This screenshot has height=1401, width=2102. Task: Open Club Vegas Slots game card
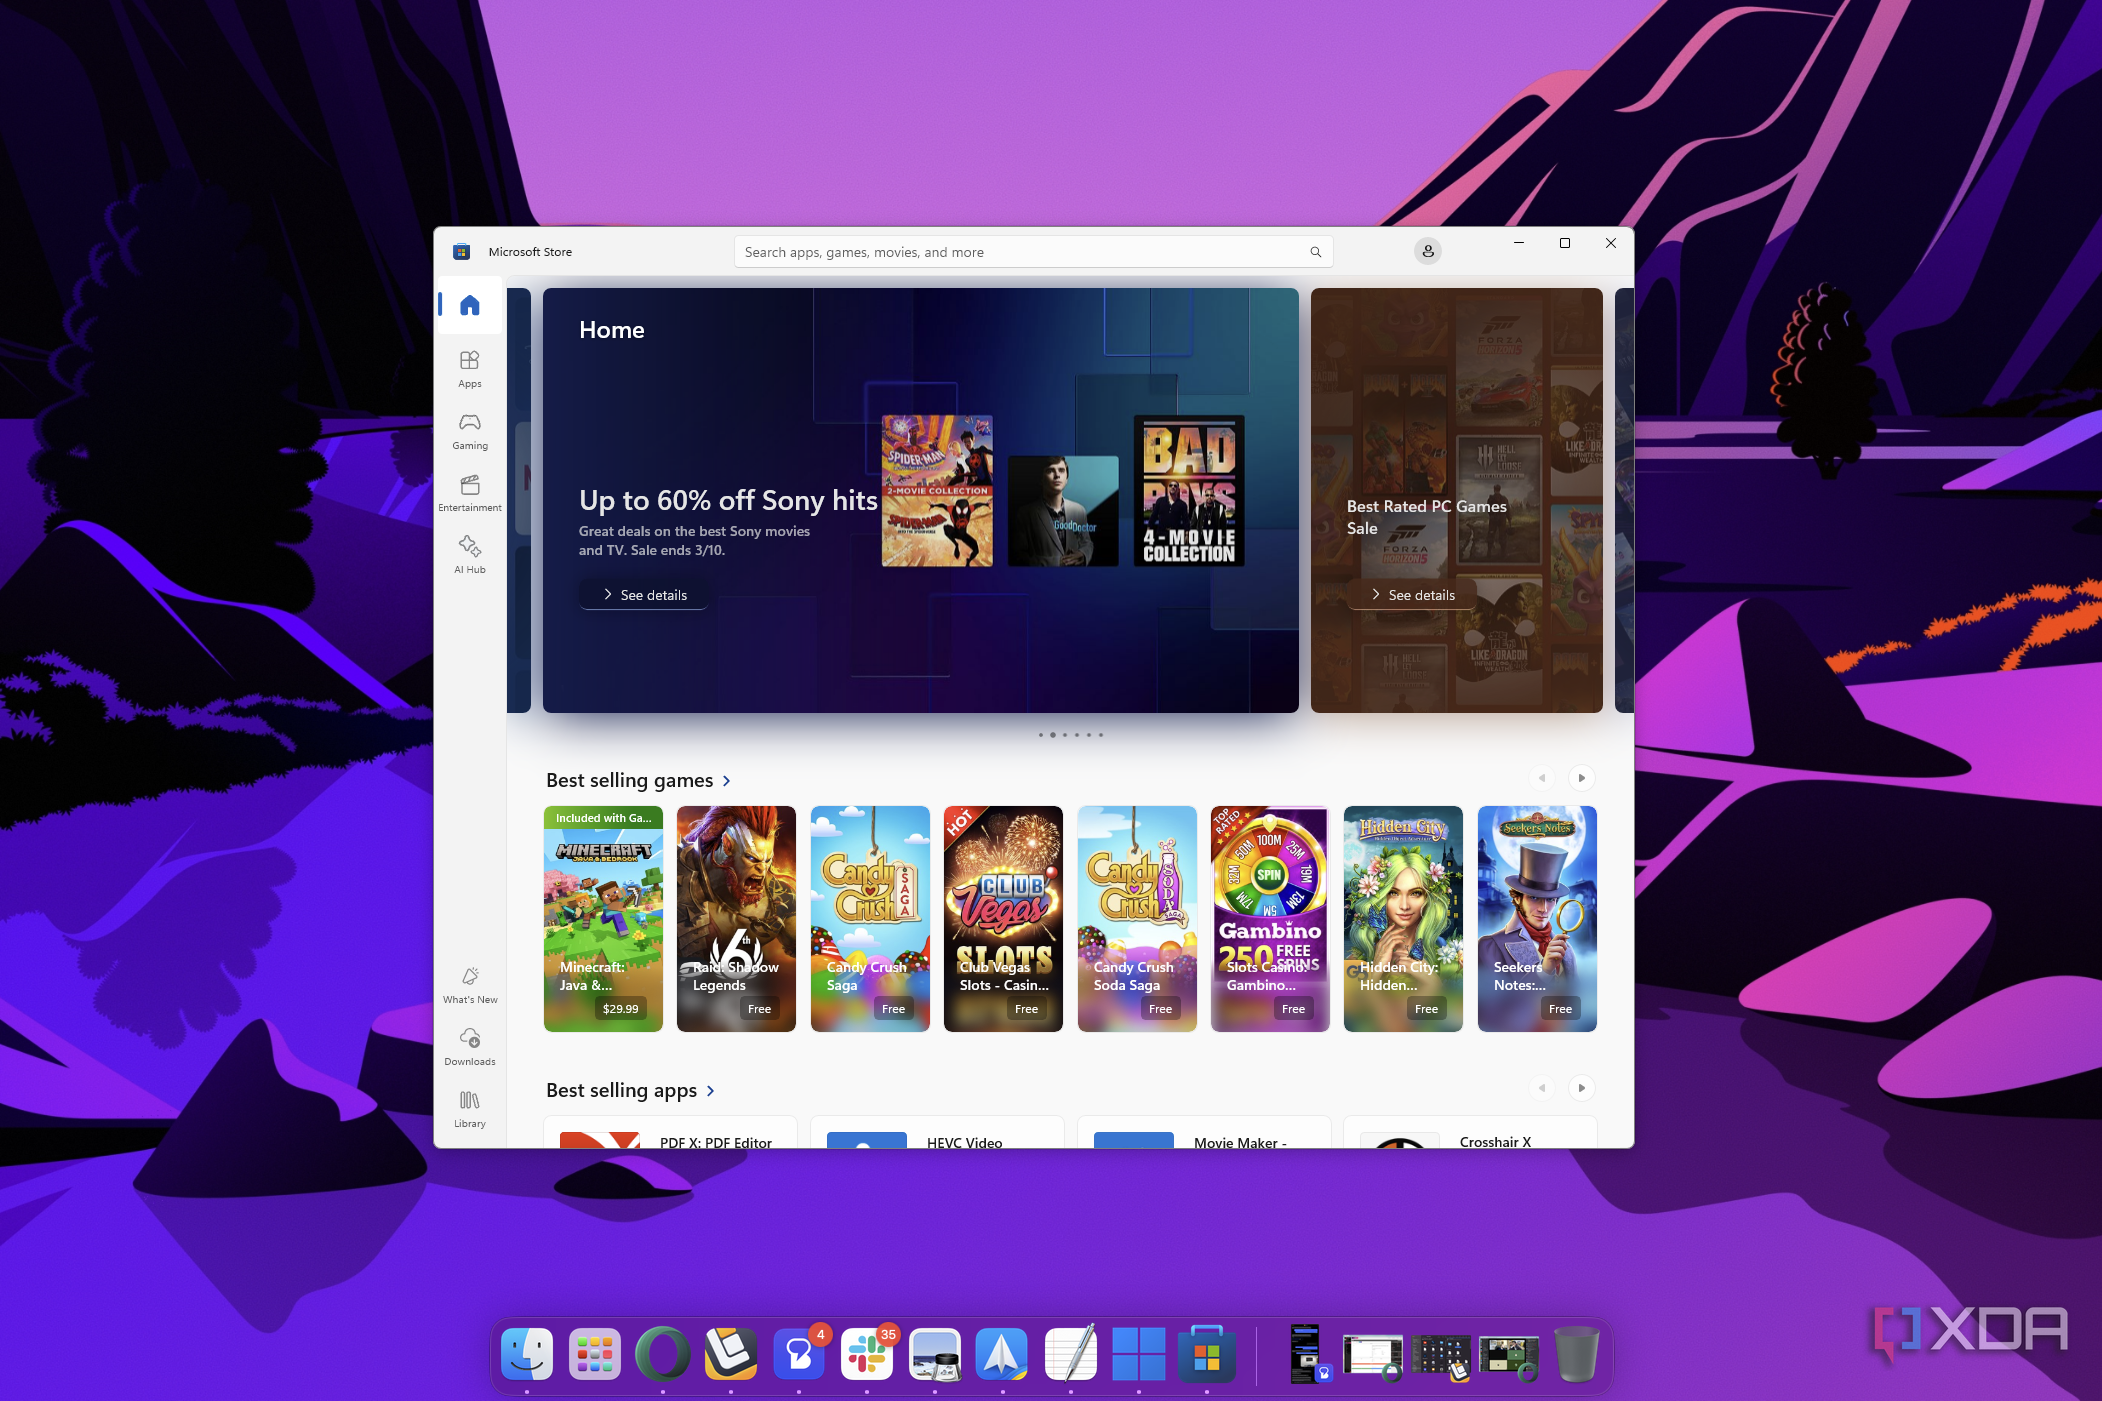tap(1003, 919)
